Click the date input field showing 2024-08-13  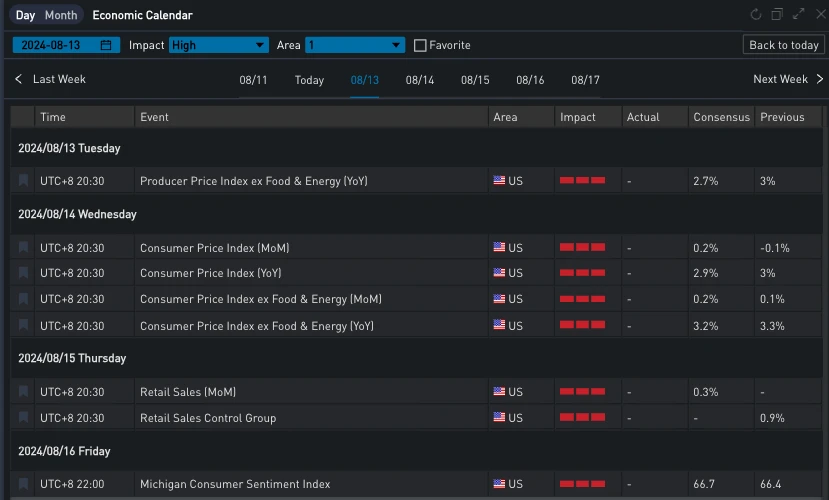(58, 45)
